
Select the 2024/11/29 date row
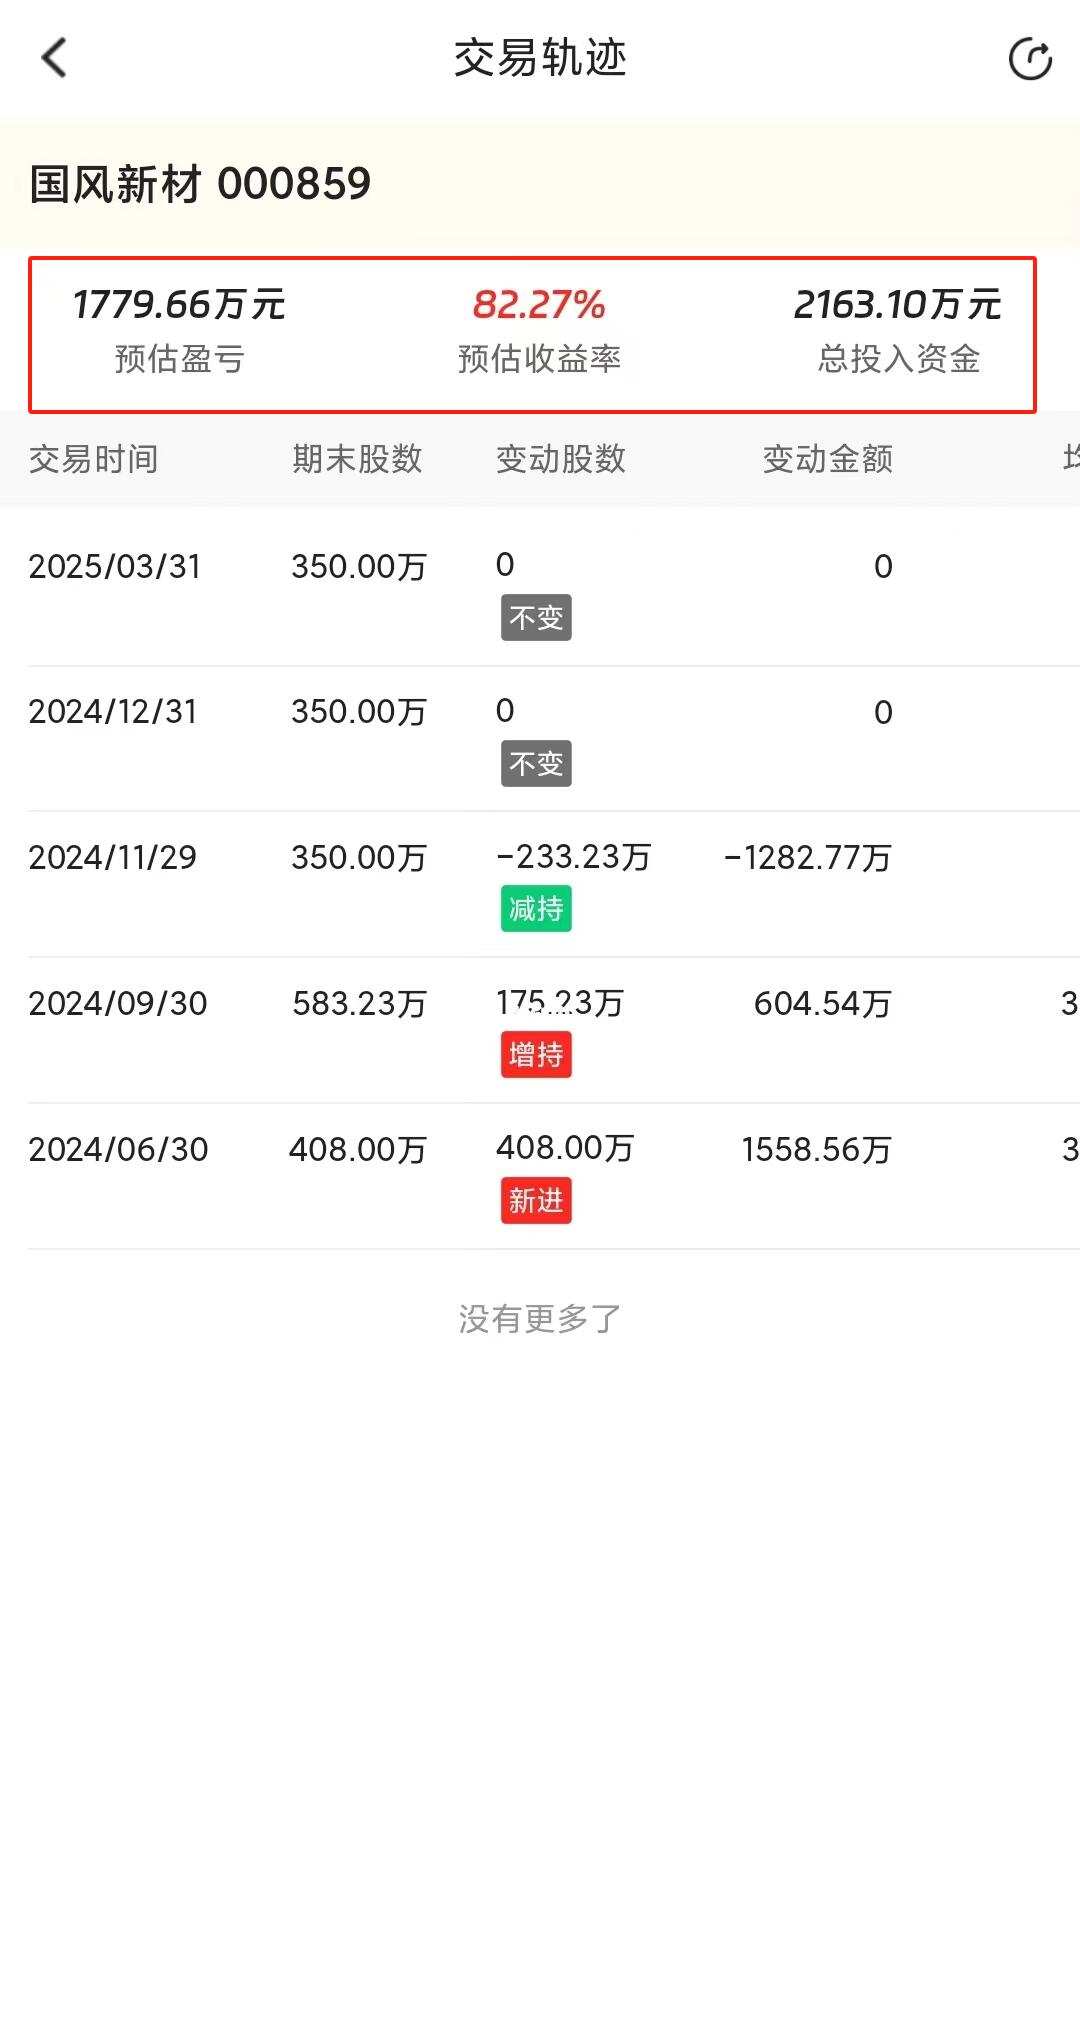tap(113, 858)
